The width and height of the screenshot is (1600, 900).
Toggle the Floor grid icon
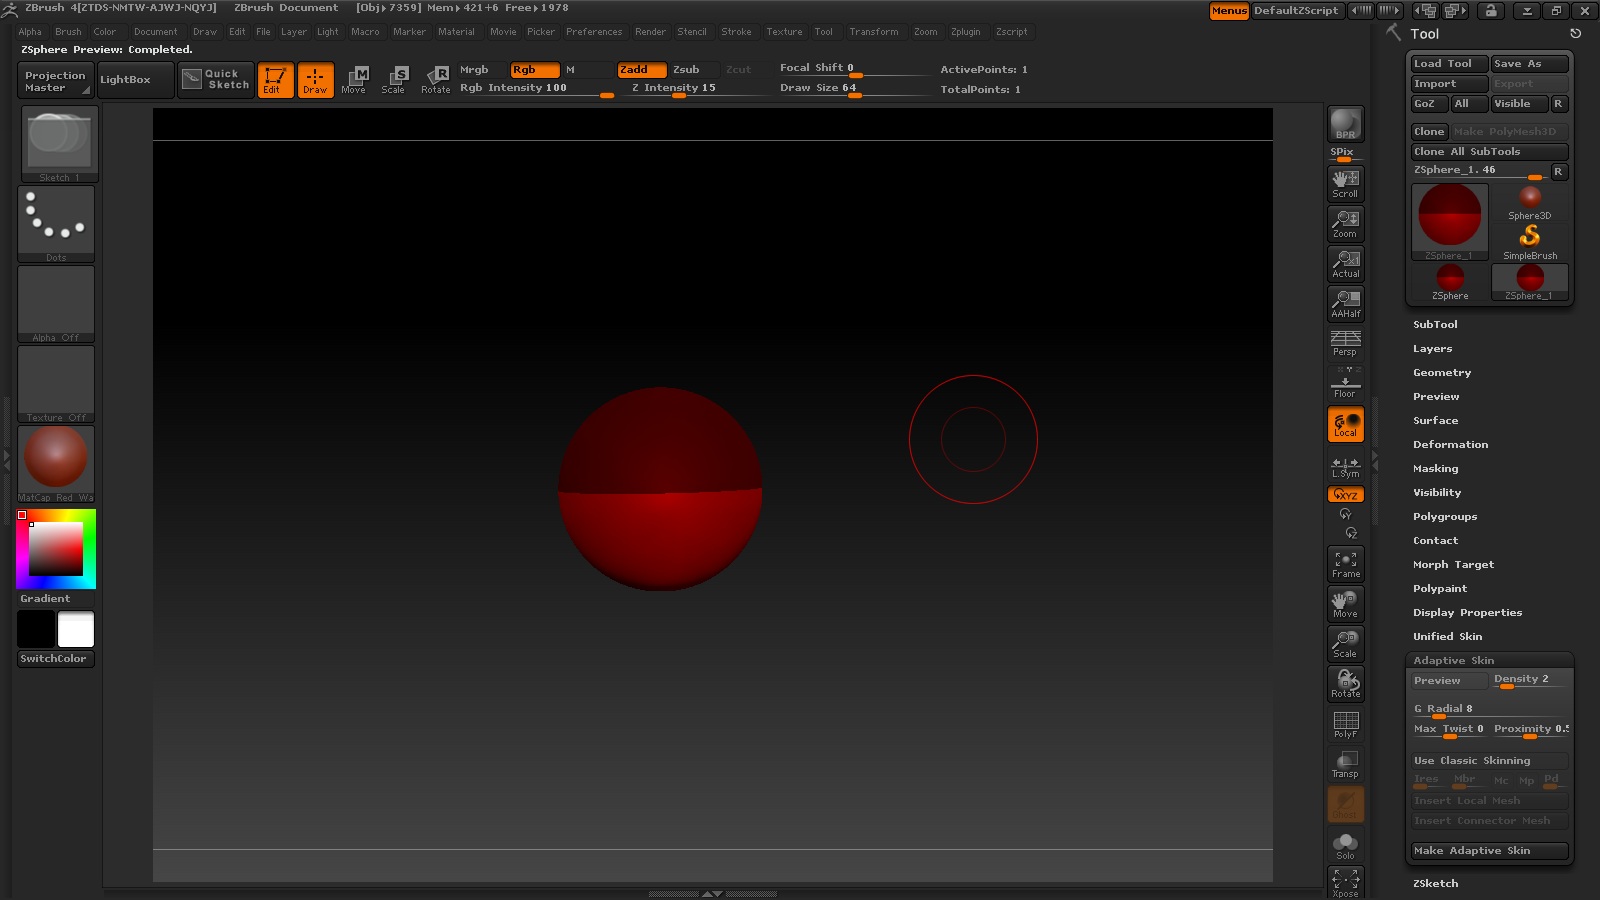point(1344,383)
